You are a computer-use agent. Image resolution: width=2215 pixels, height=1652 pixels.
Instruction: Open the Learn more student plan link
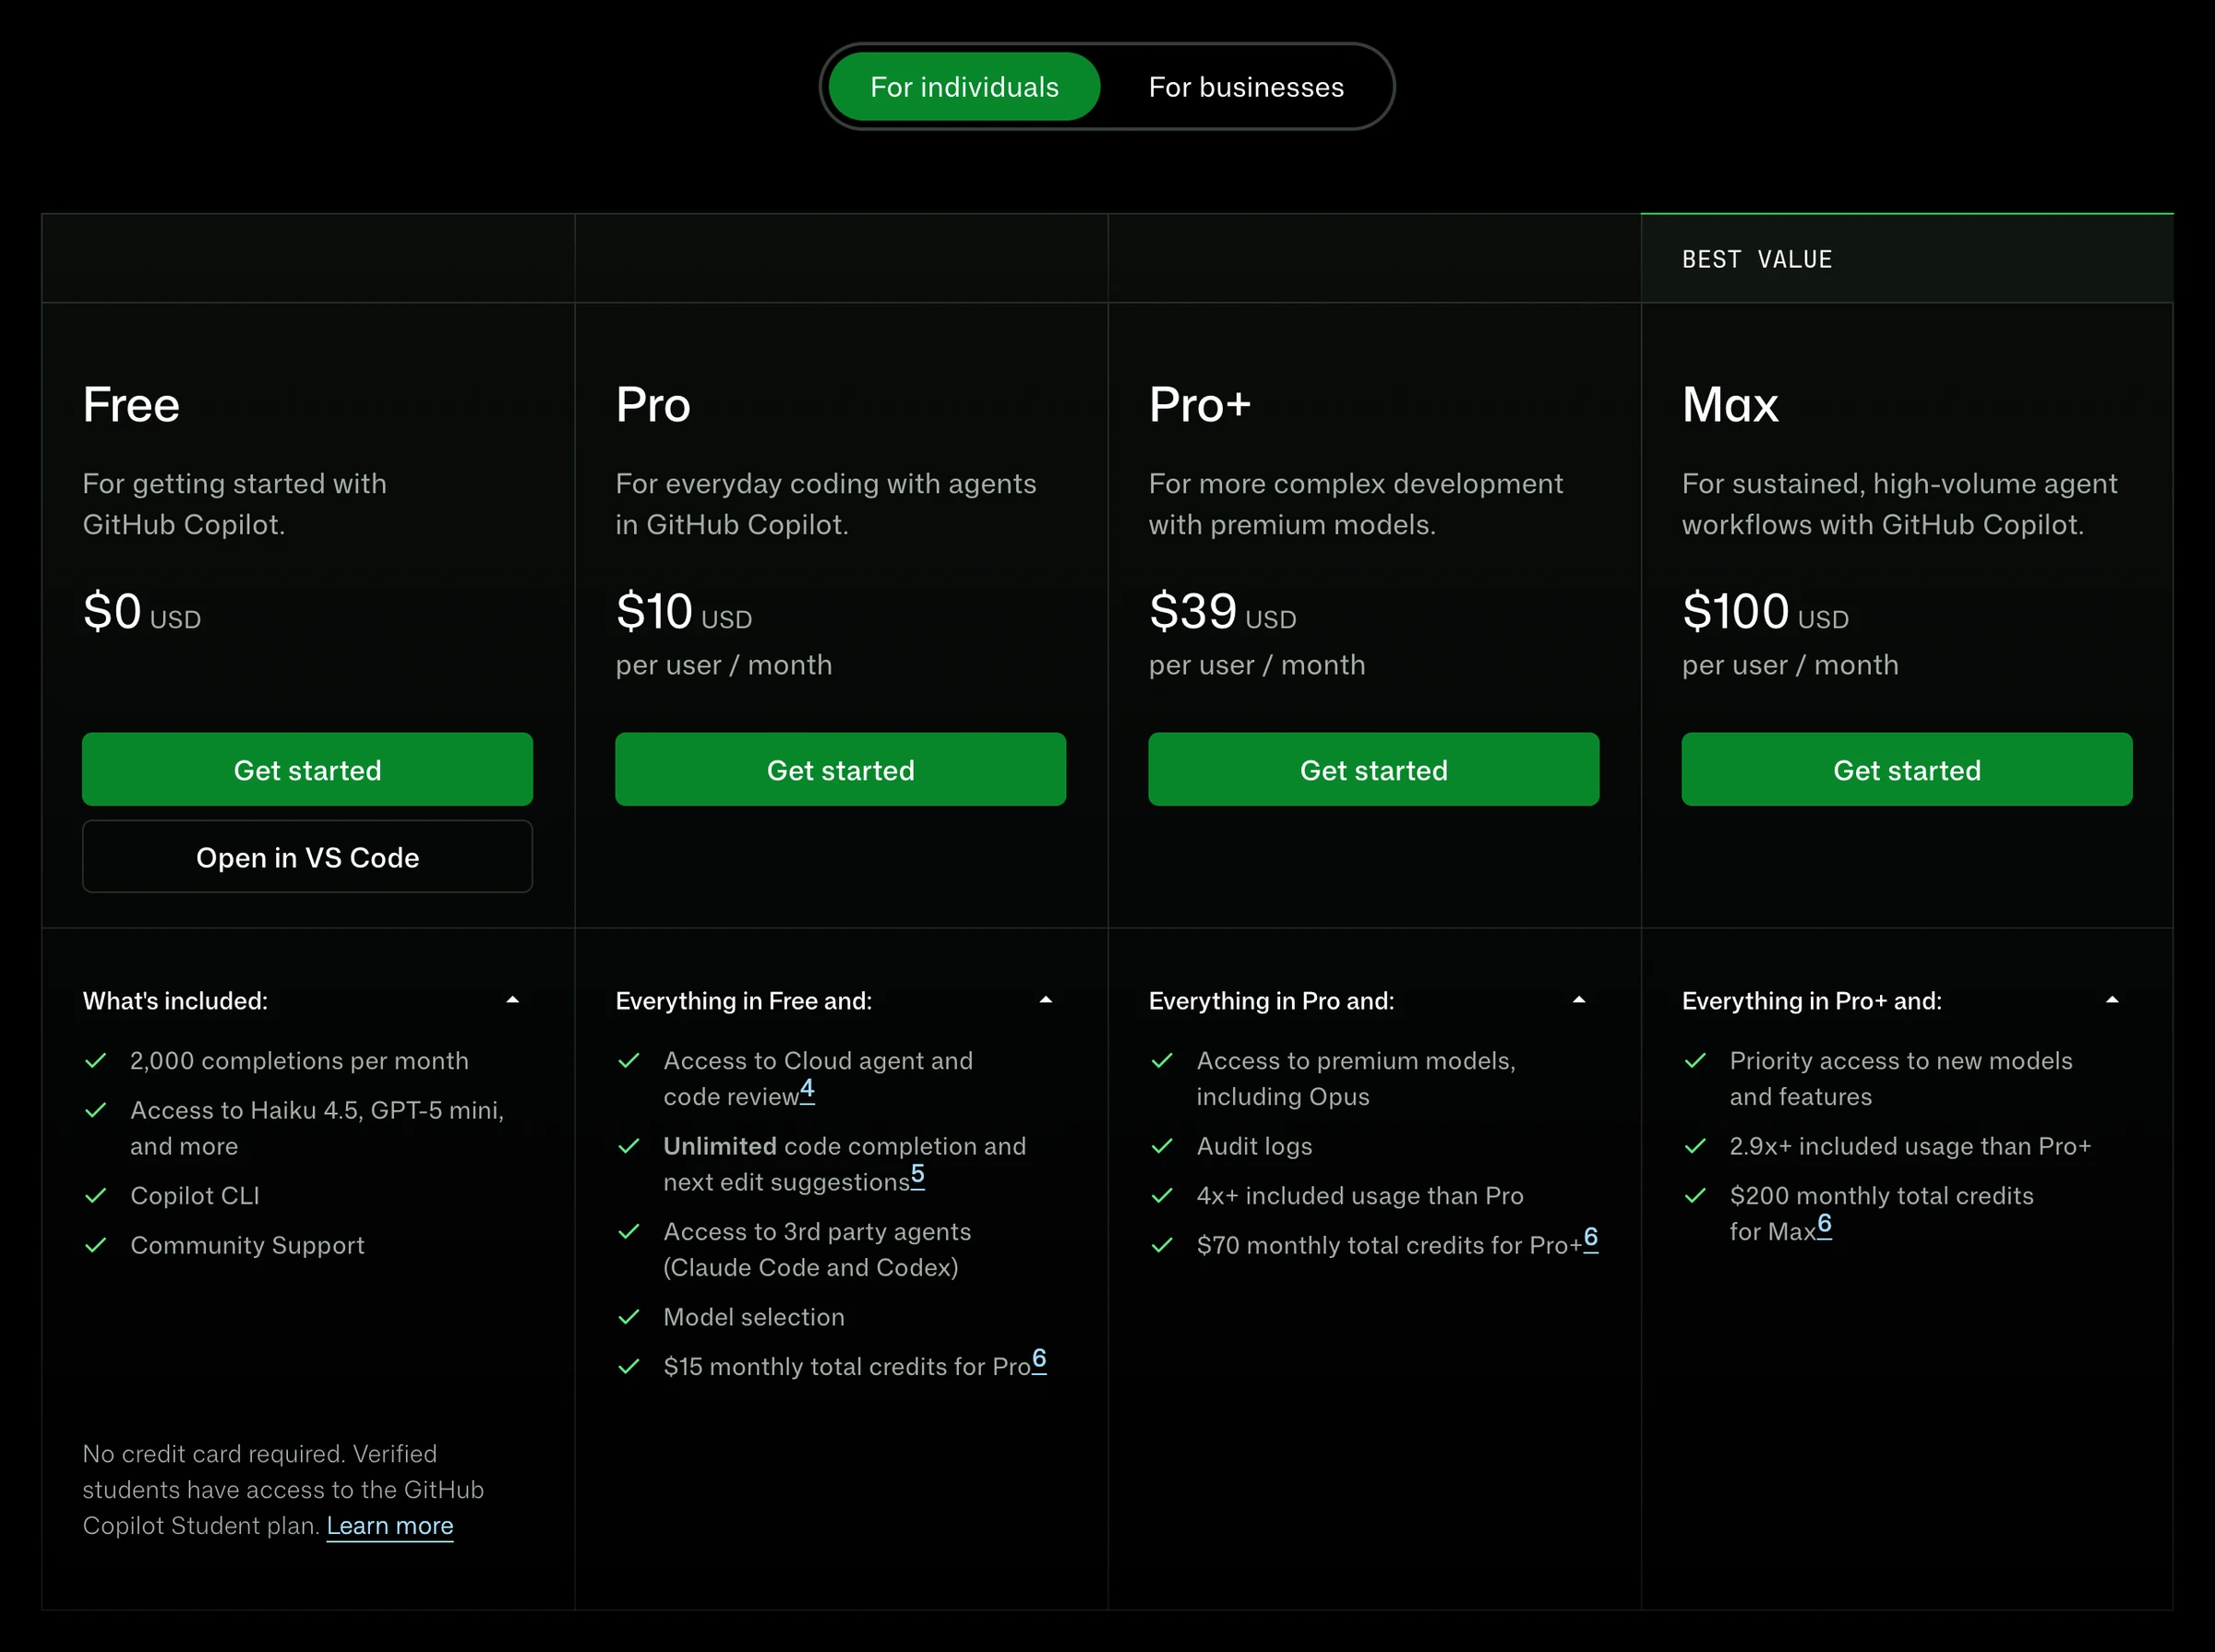[x=390, y=1526]
